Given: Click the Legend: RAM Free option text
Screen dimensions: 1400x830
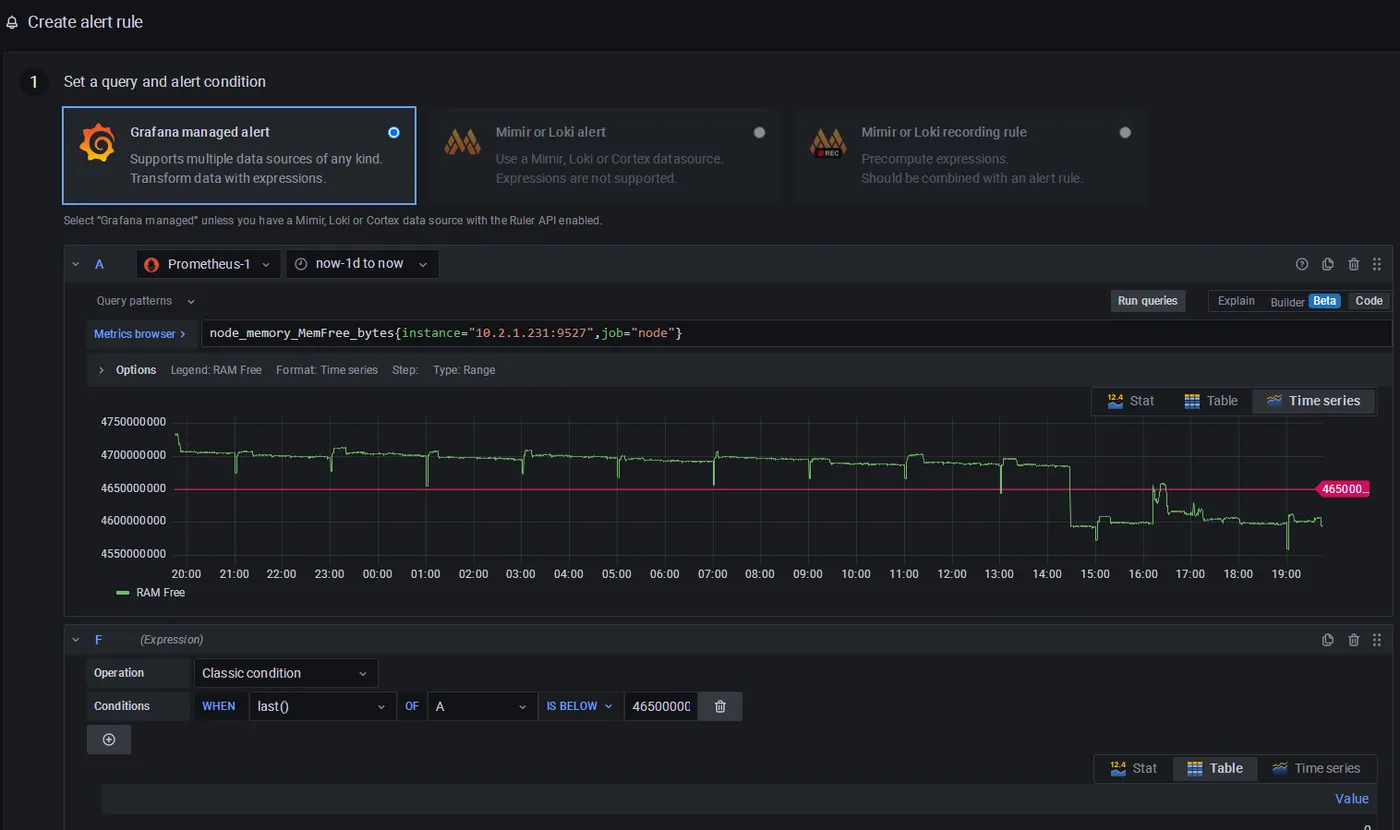Looking at the screenshot, I should (x=216, y=370).
